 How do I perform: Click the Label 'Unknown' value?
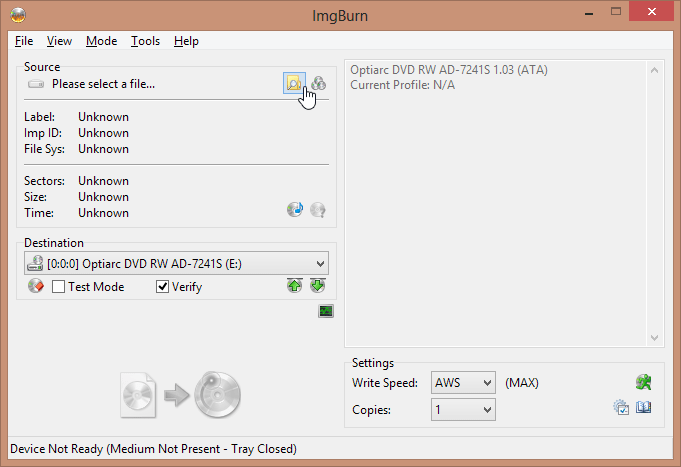pyautogui.click(x=103, y=117)
